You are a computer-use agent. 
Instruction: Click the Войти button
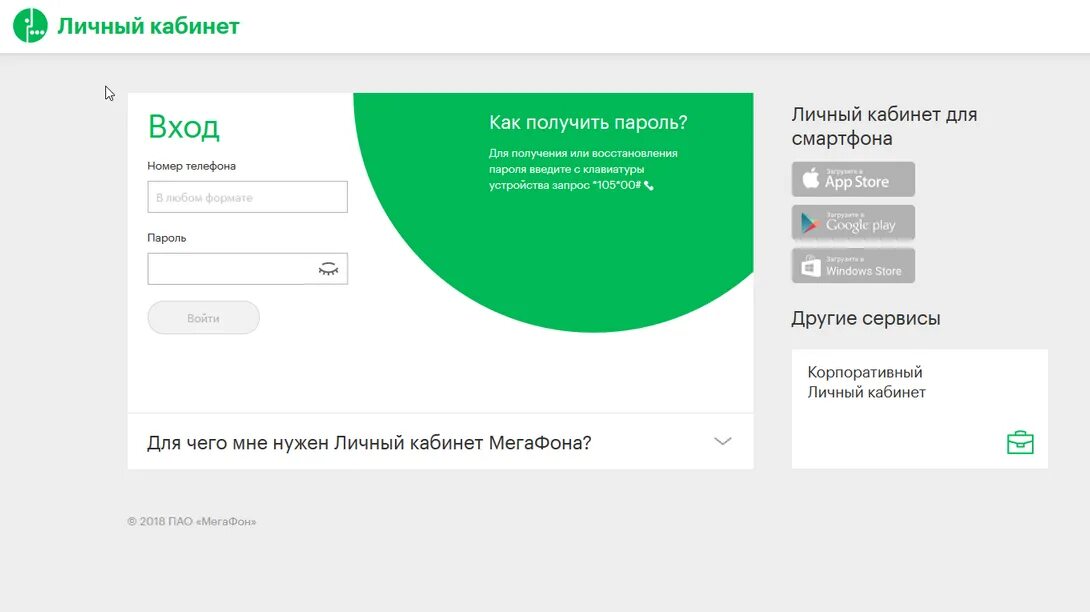[204, 318]
